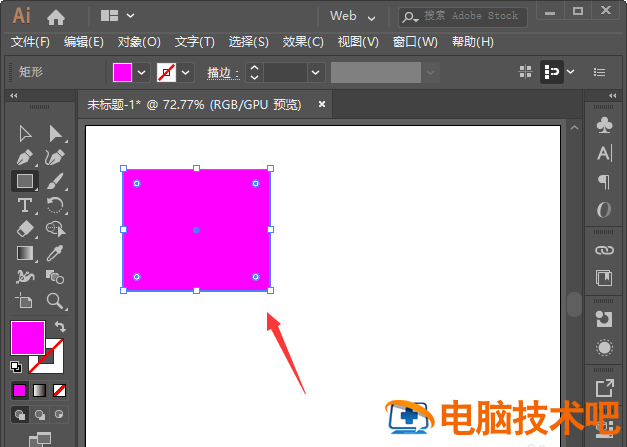Select the Paintbrush tool

coord(55,181)
